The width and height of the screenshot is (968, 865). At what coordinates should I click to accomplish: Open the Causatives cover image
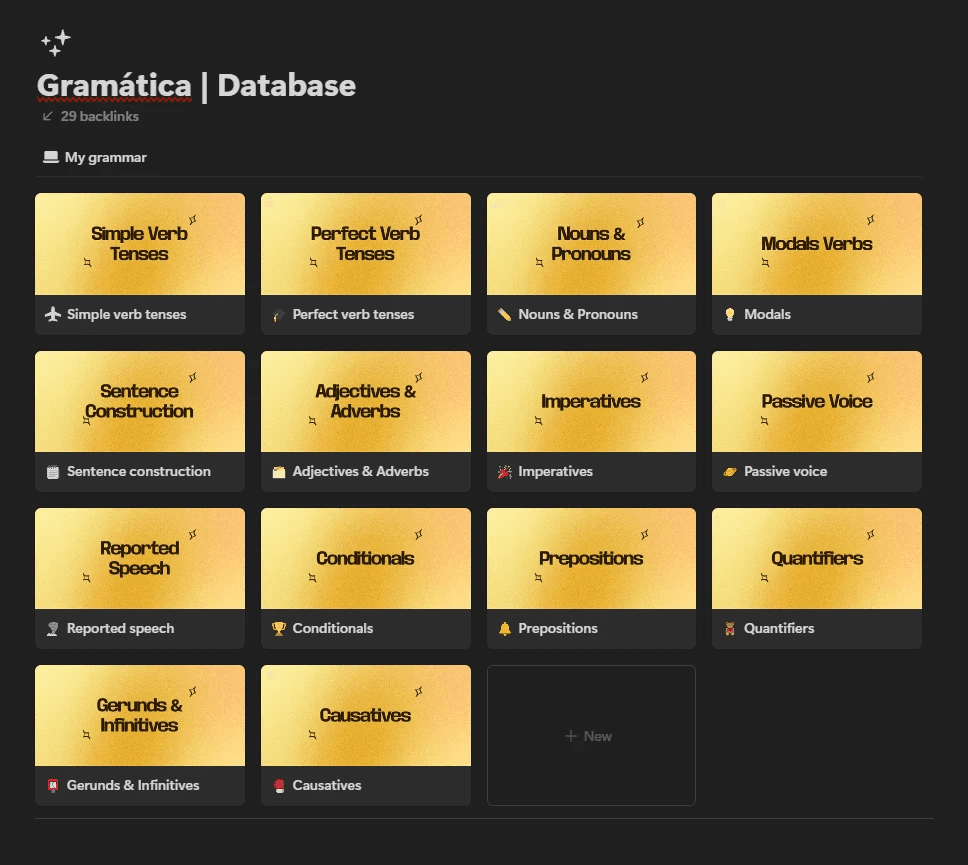pos(366,715)
